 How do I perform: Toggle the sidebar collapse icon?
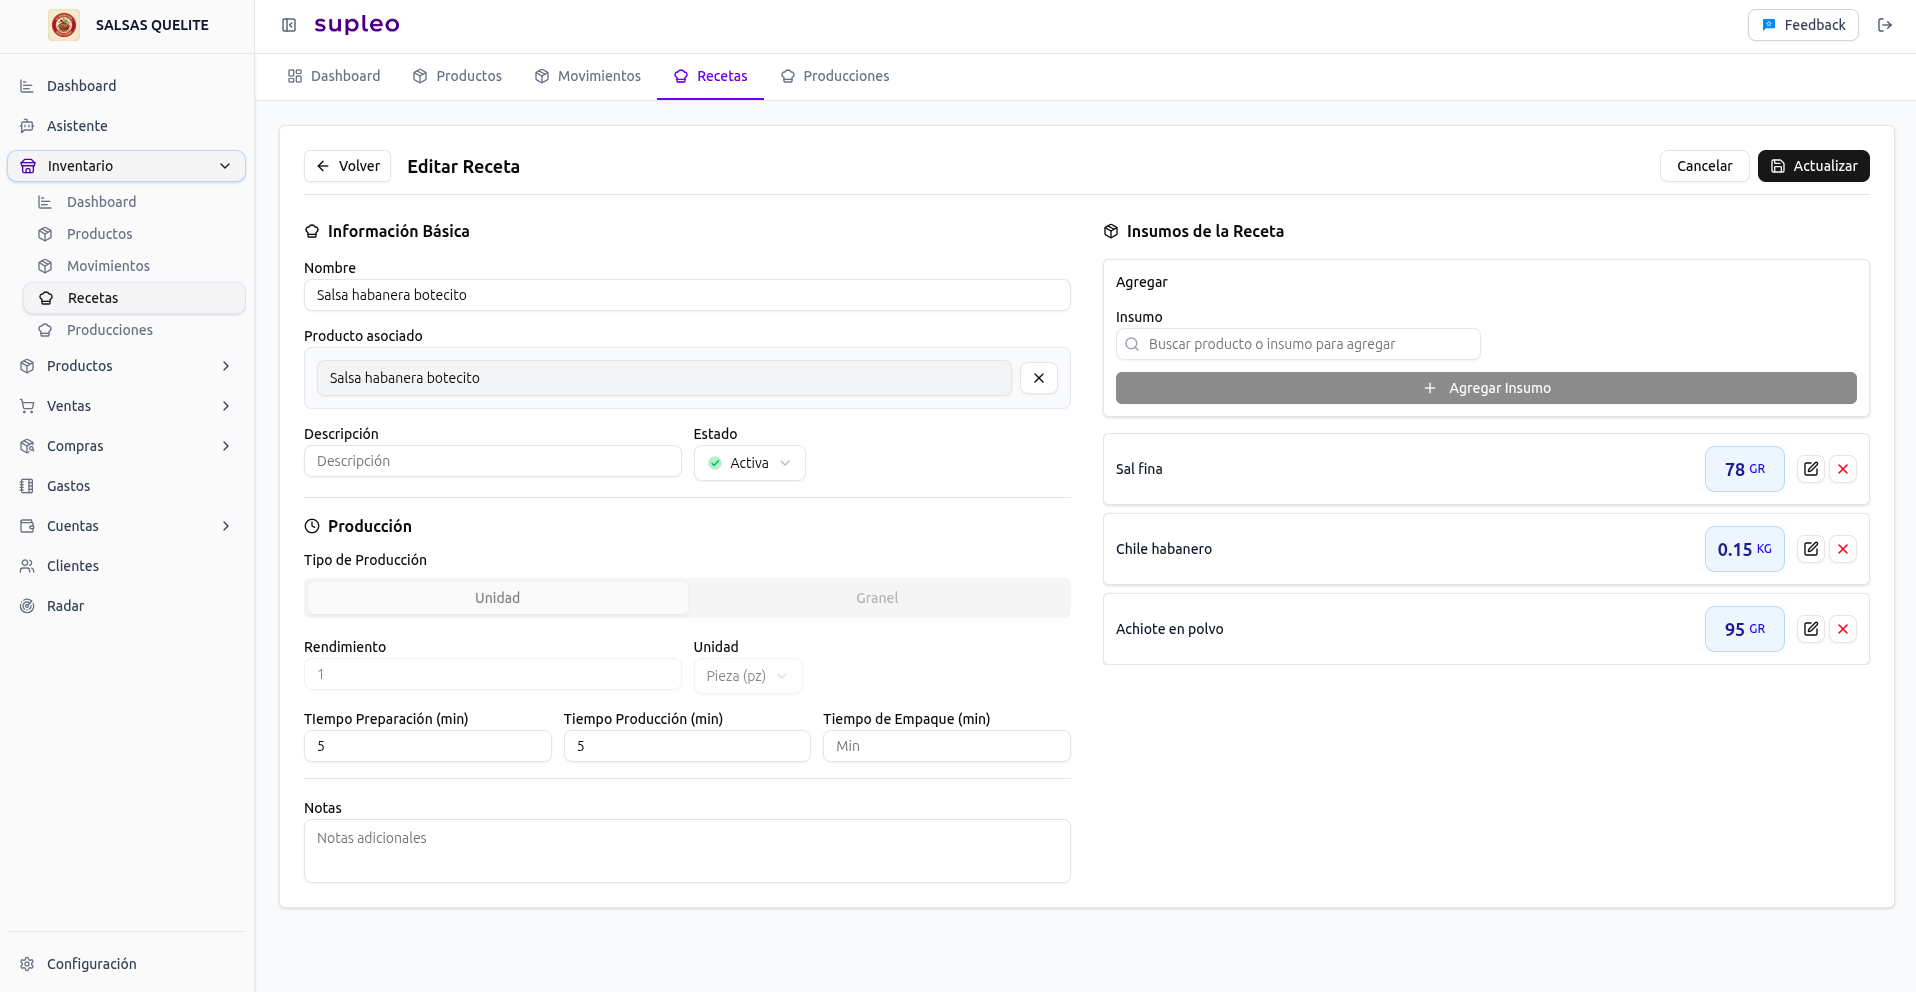click(x=289, y=25)
